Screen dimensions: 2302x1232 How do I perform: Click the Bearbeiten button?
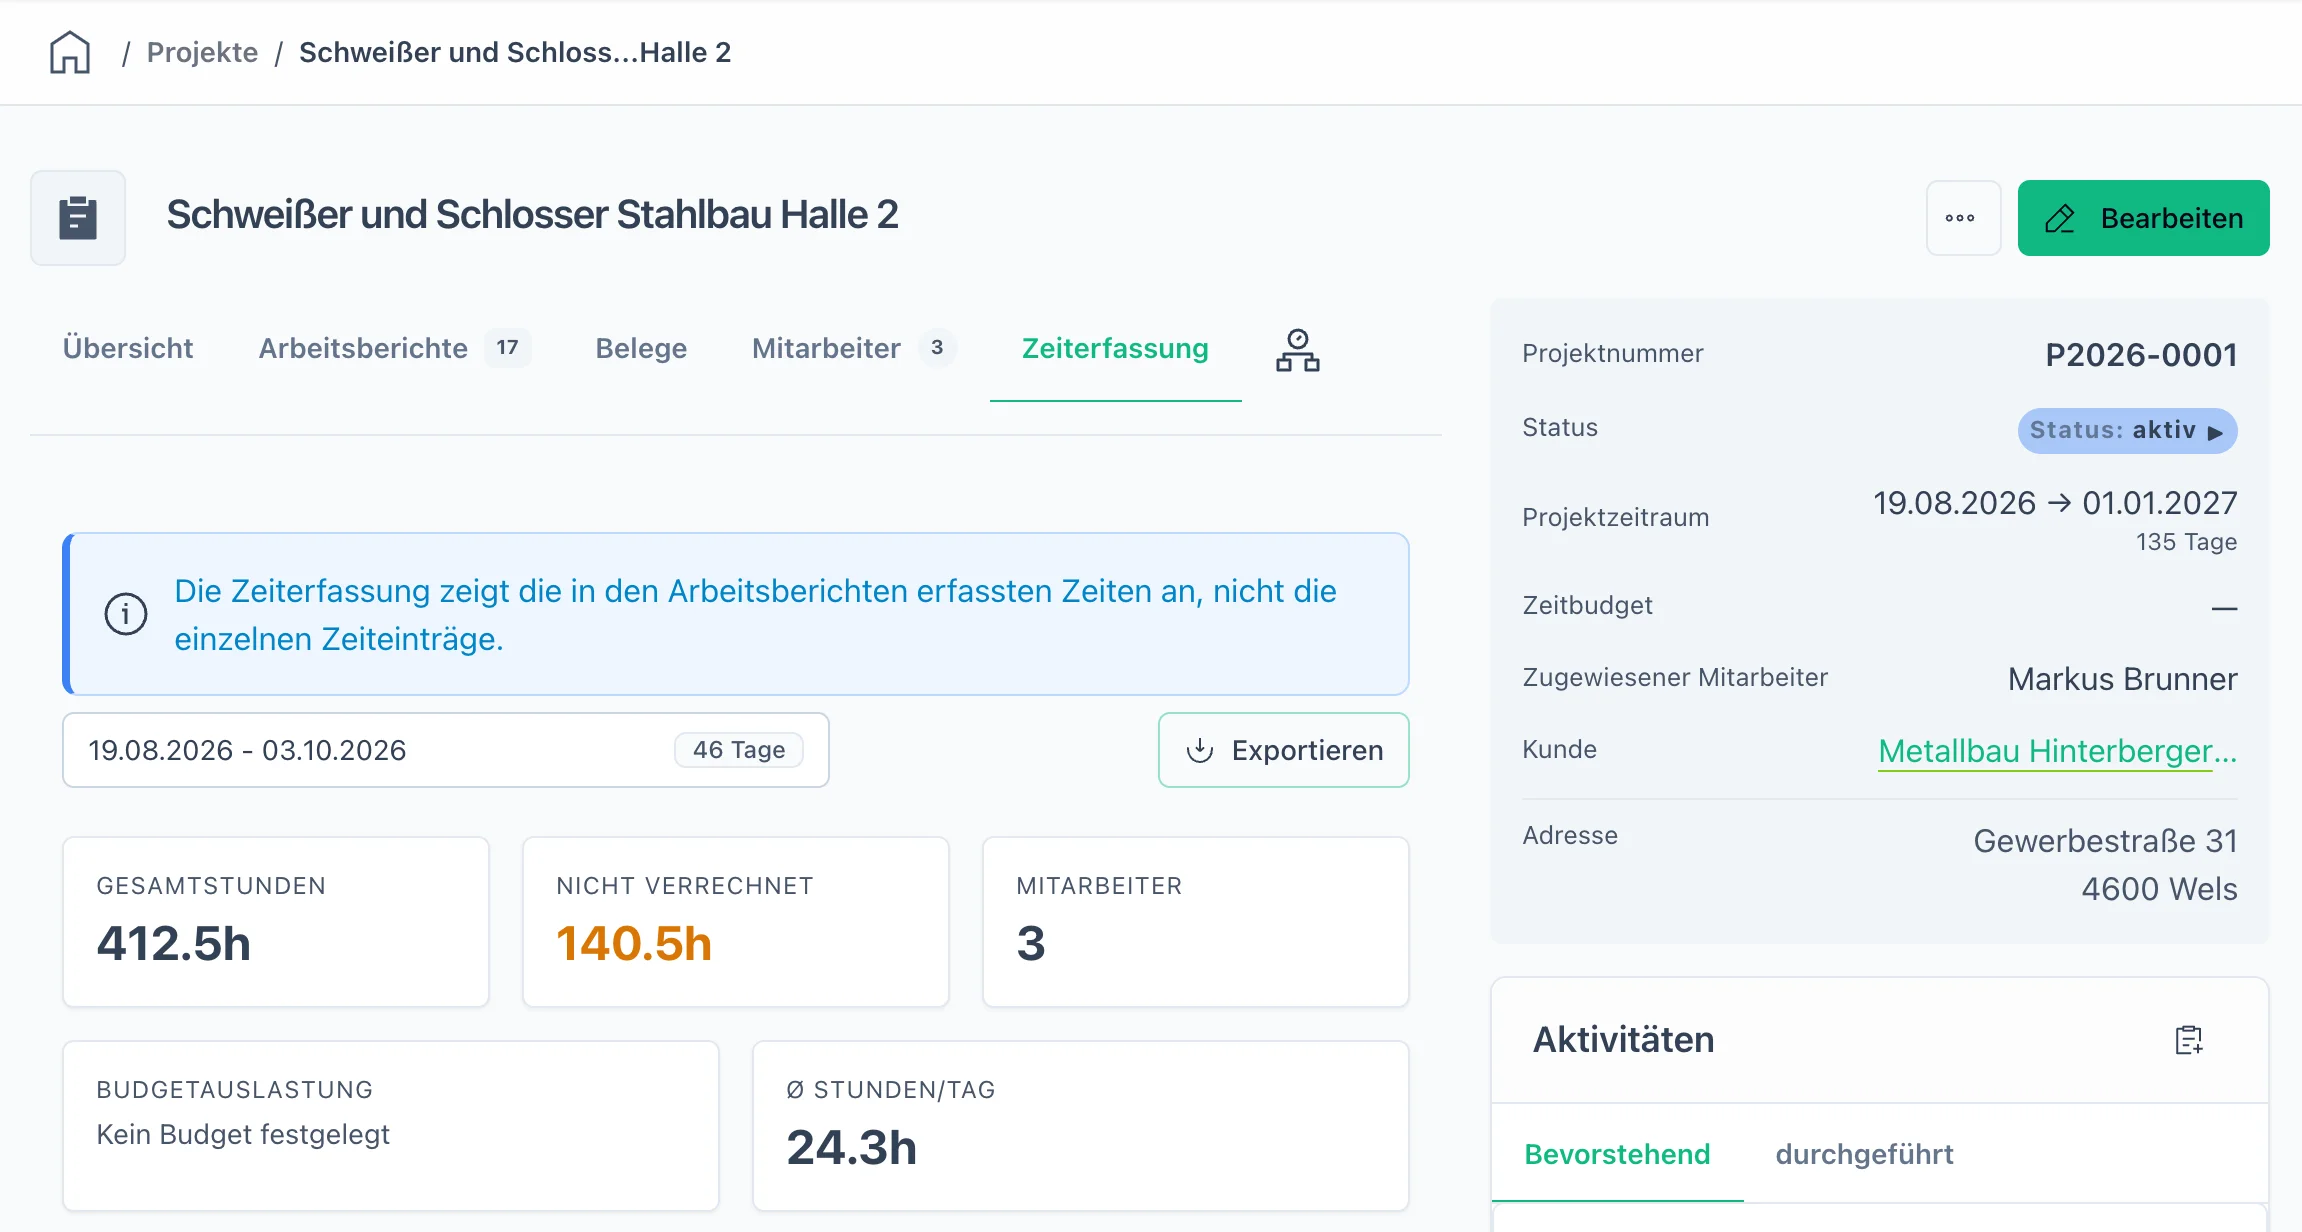pos(2143,218)
